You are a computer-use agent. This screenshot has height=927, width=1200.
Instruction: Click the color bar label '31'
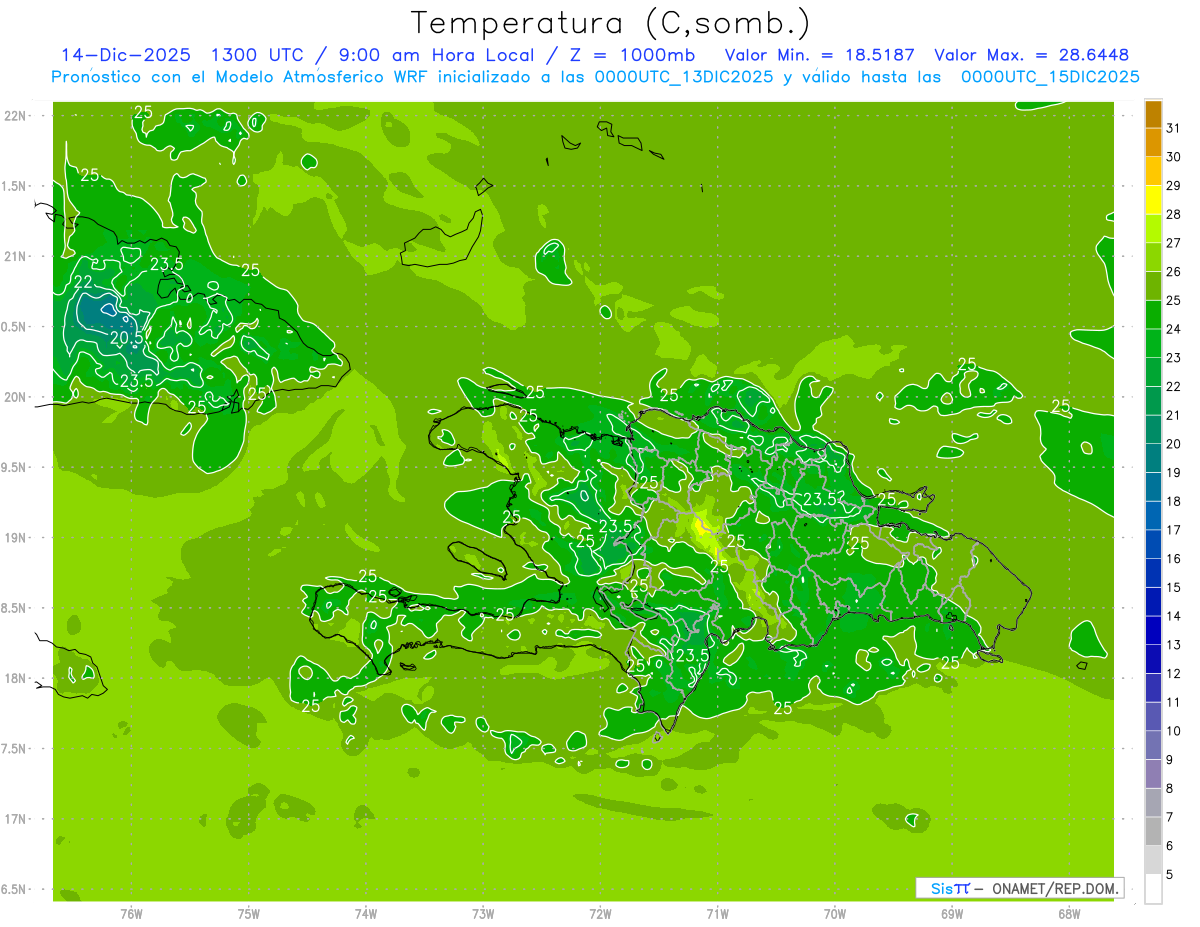point(1173,128)
